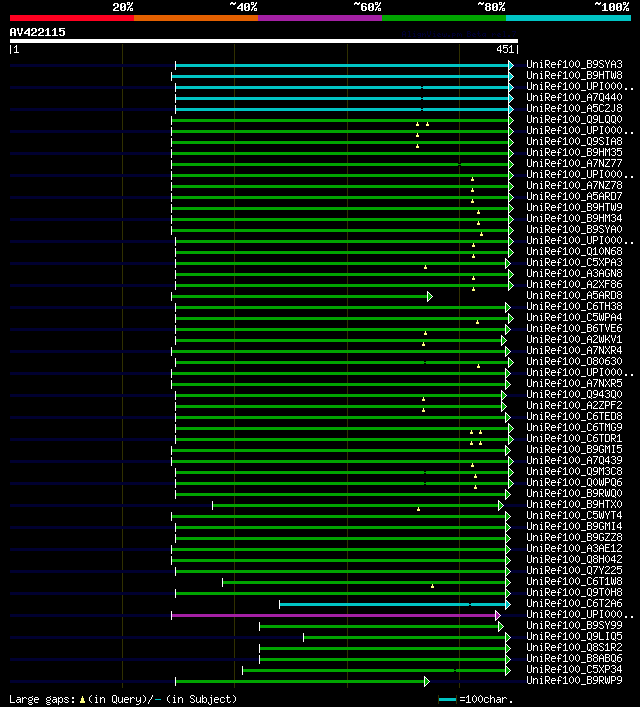Click the query end position label 451

tap(505, 50)
